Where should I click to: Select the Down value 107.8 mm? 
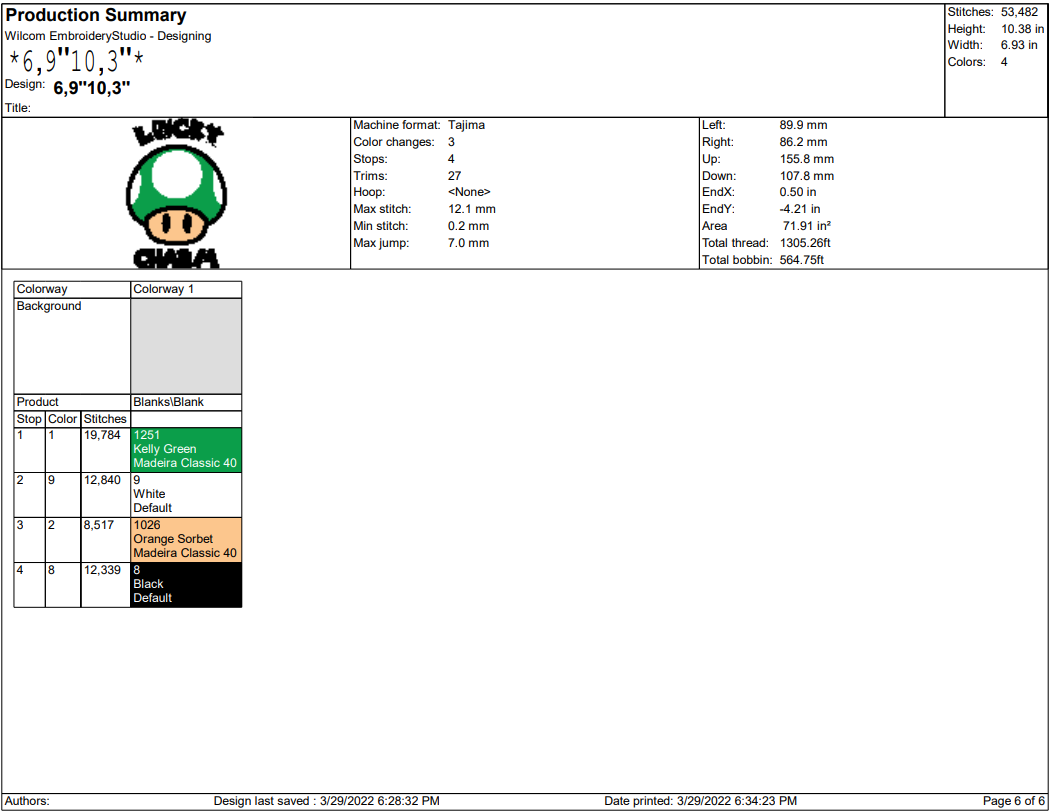tap(807, 176)
